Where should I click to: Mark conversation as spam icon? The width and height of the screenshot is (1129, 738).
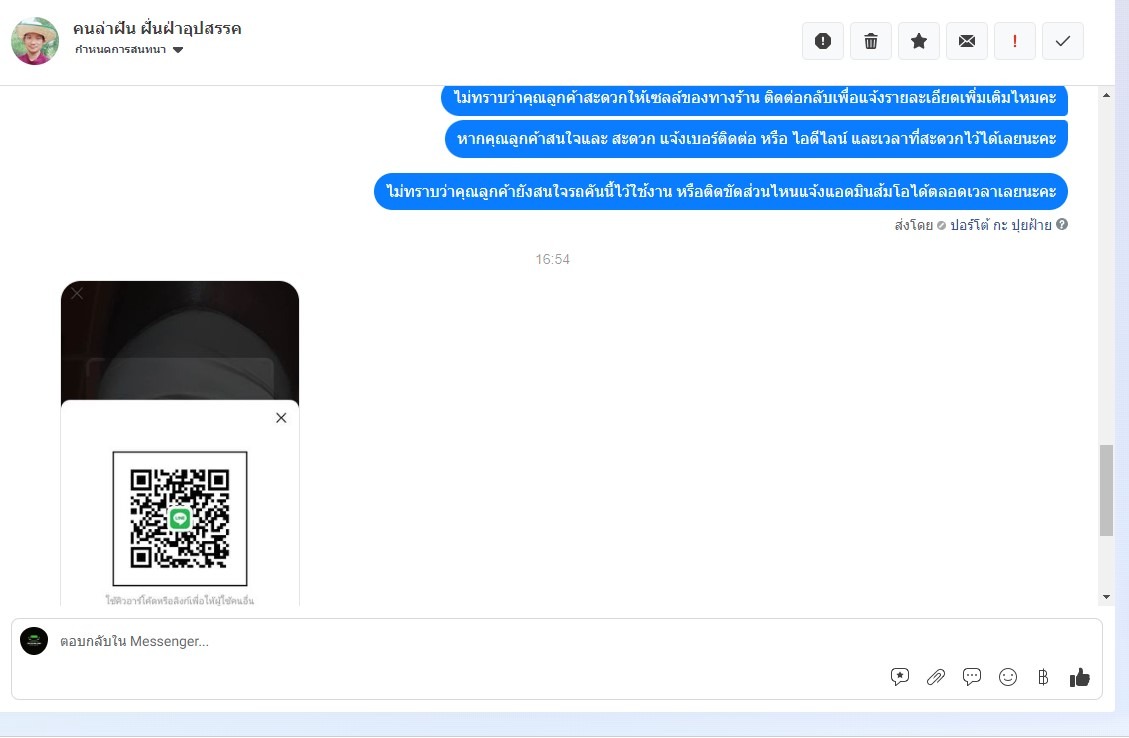pyautogui.click(x=822, y=41)
